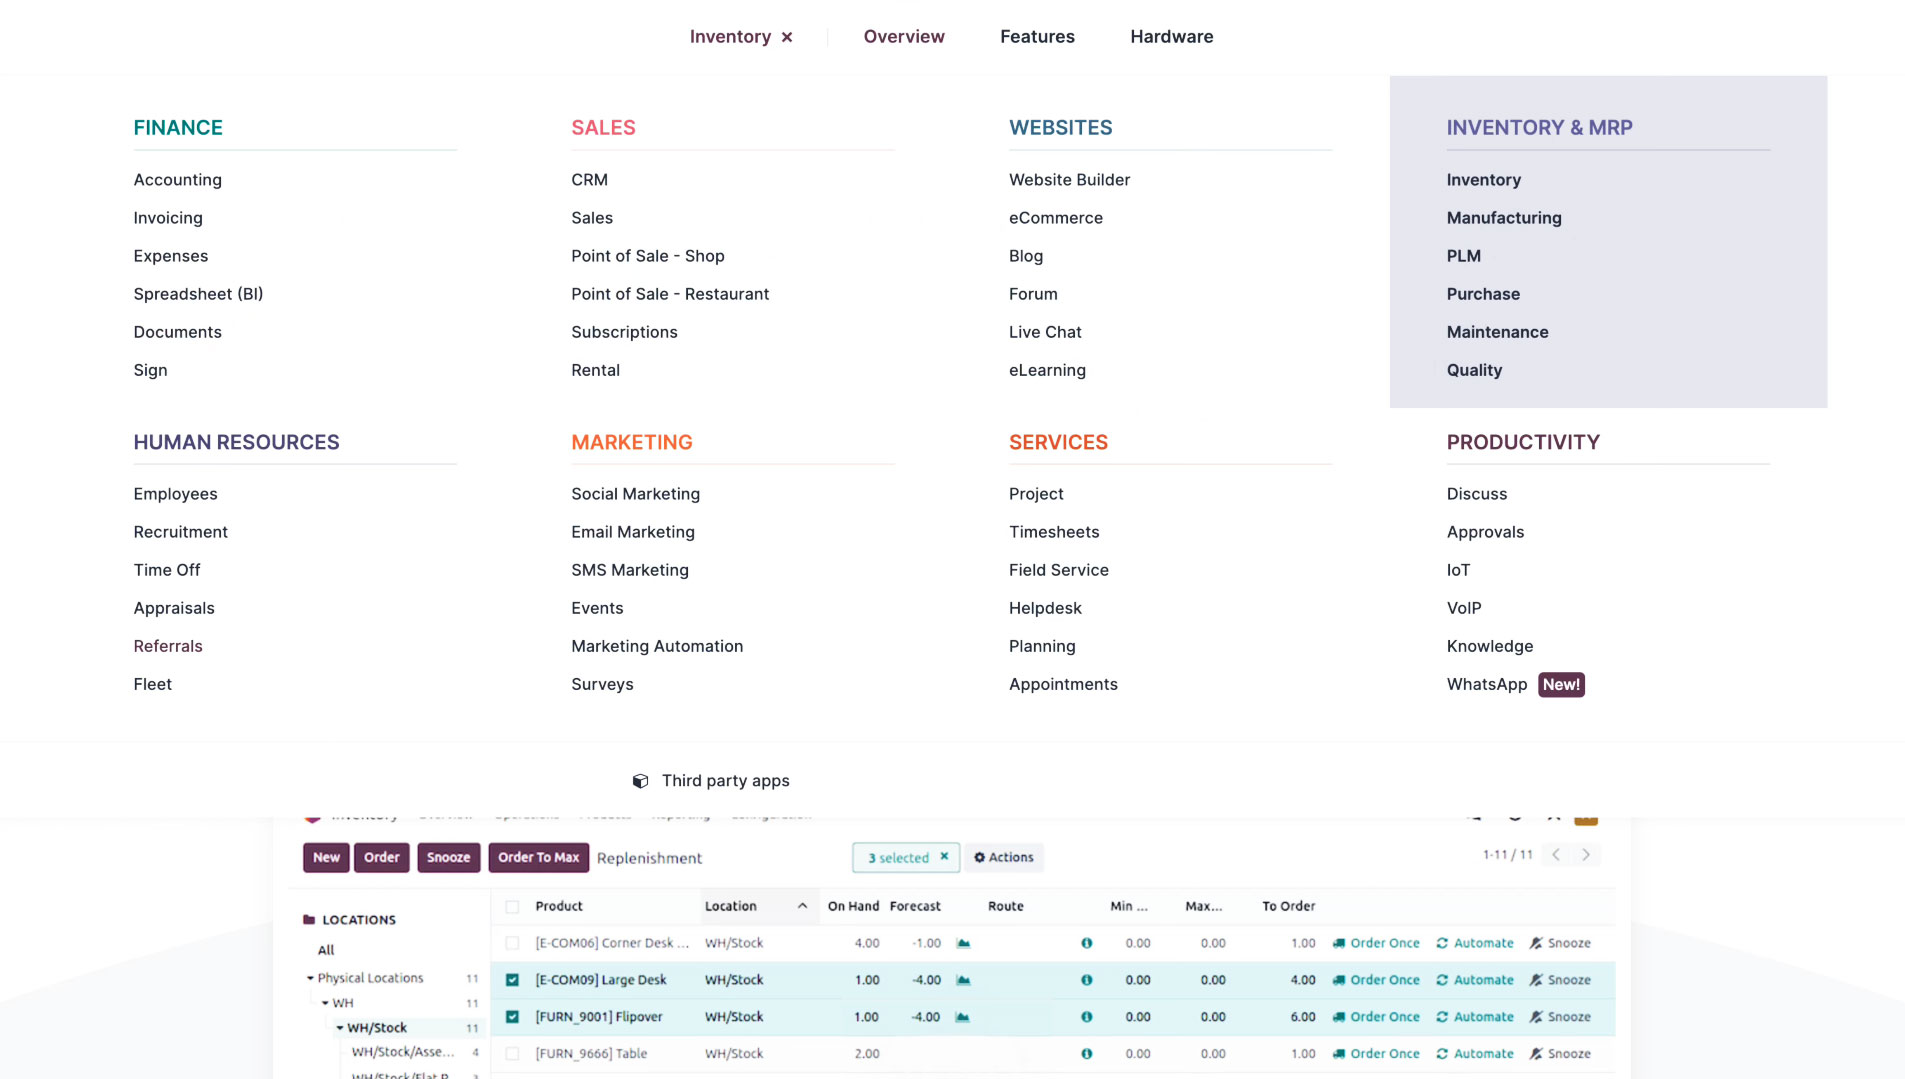Open the WhatsApp app link

pos(1487,684)
